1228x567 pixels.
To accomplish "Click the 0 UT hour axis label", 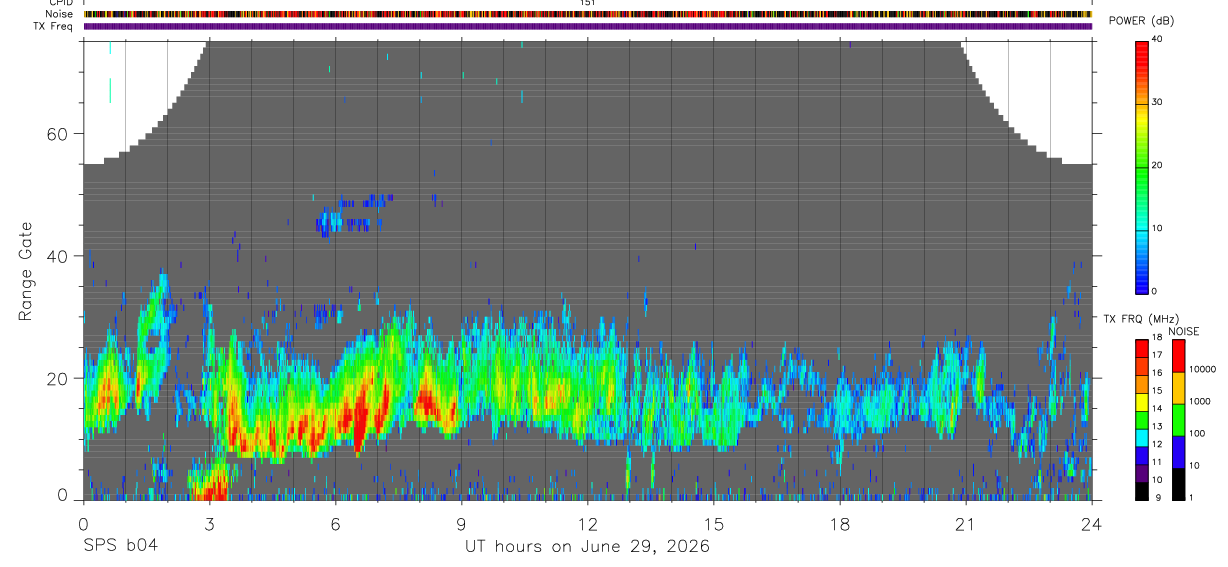I will (x=84, y=524).
